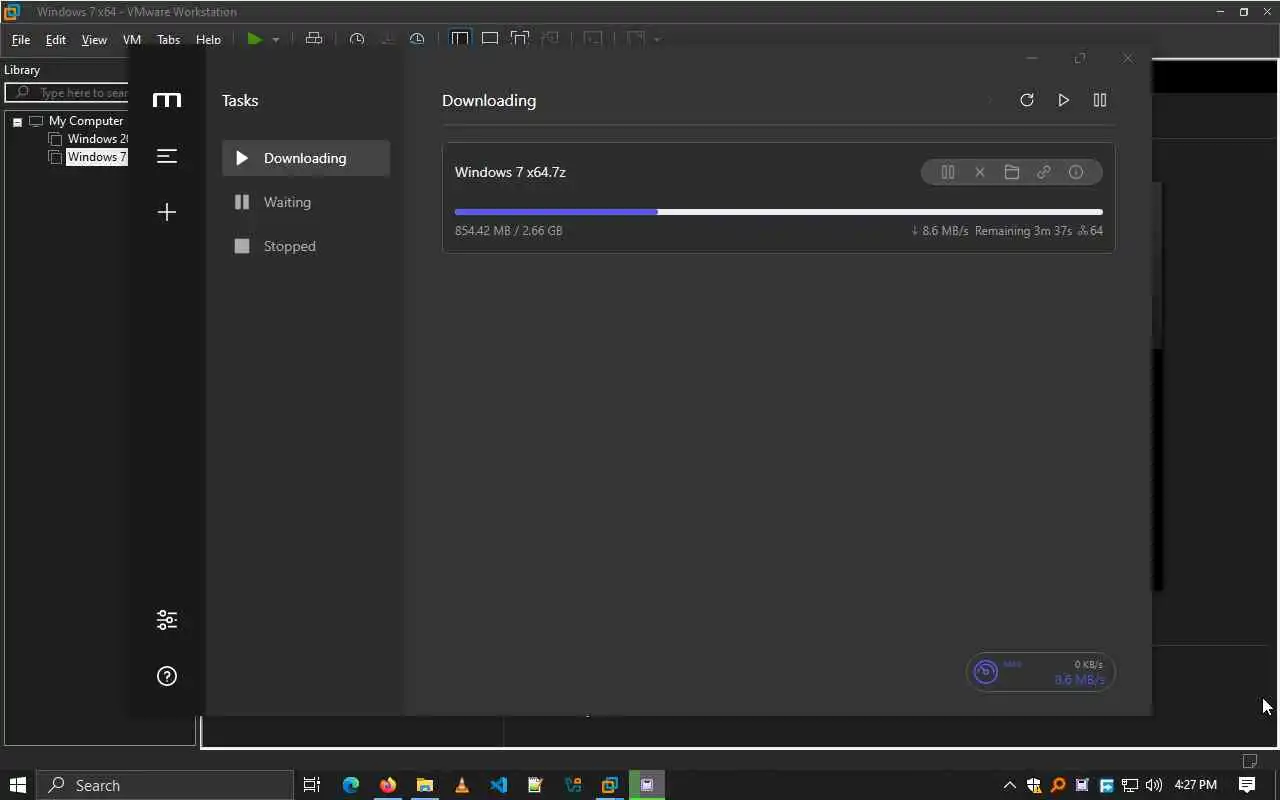Collapse the My Computer tree node
The width and height of the screenshot is (1280, 800).
click(x=17, y=121)
